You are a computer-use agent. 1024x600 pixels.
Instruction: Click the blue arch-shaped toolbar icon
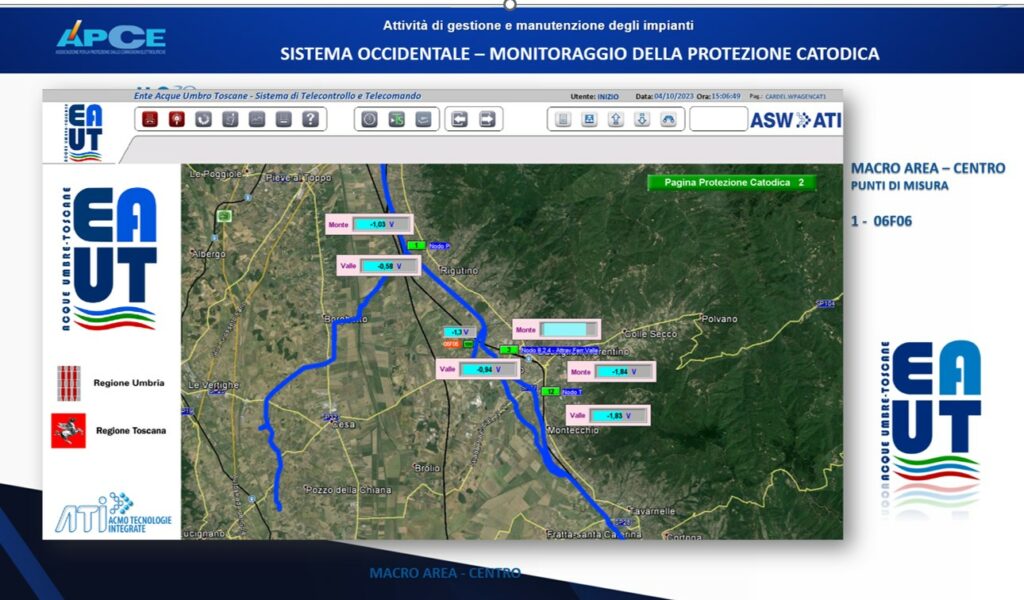click(x=668, y=119)
